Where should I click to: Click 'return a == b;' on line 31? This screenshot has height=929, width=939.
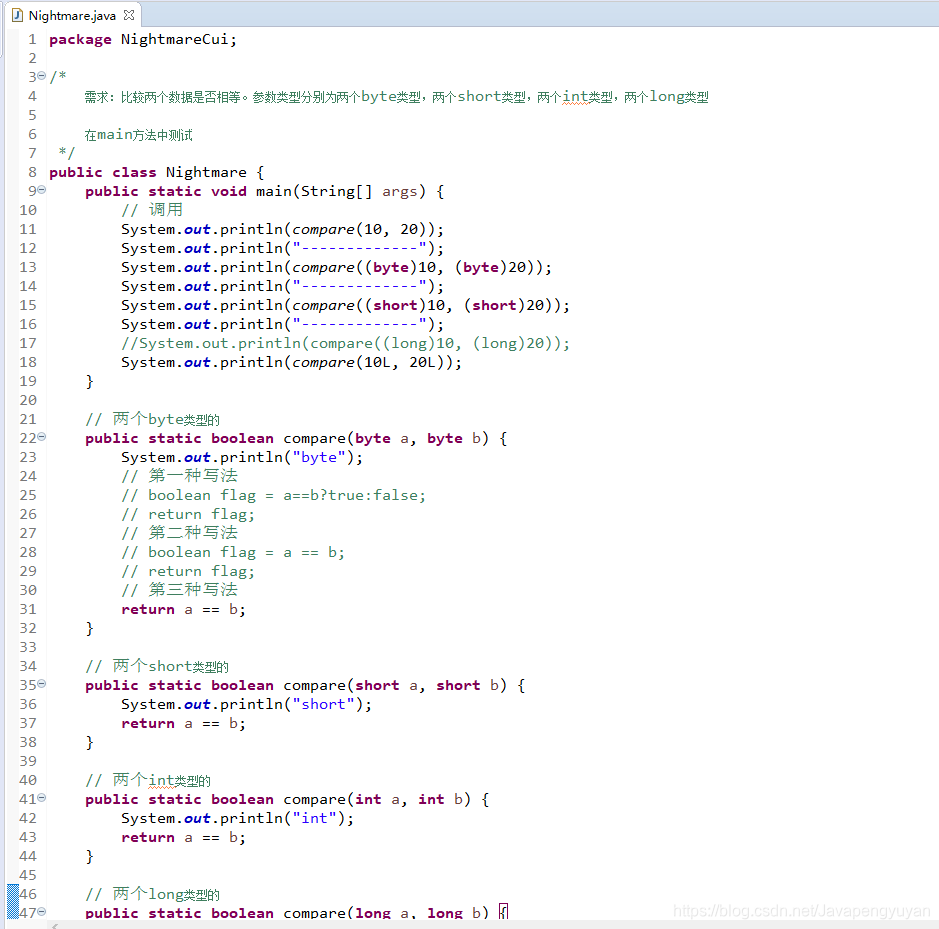pos(183,609)
